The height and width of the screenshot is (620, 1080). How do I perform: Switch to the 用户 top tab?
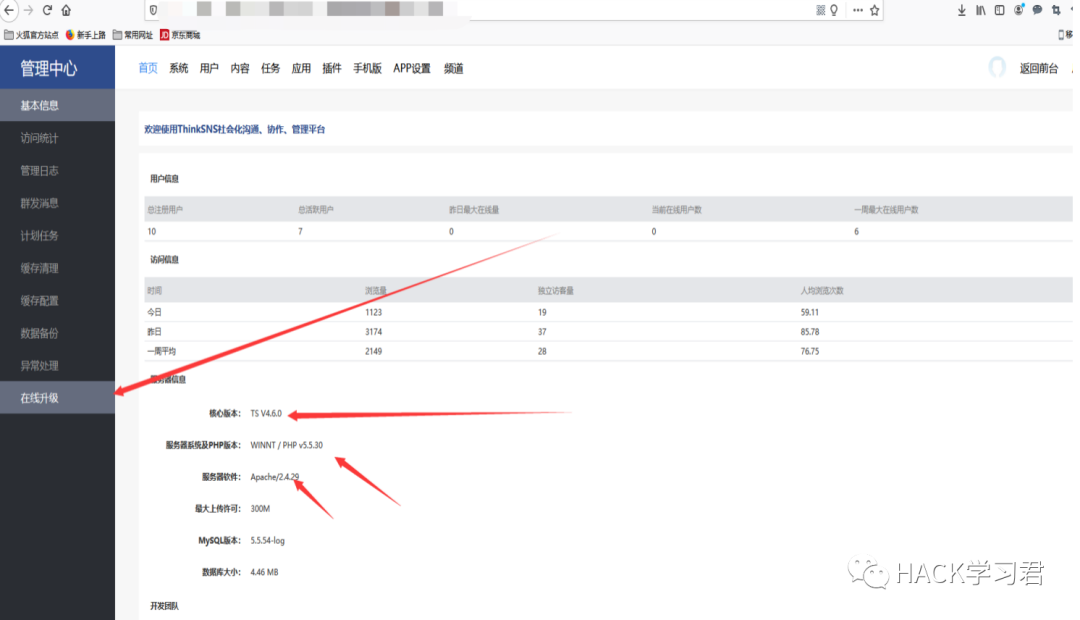coord(209,68)
